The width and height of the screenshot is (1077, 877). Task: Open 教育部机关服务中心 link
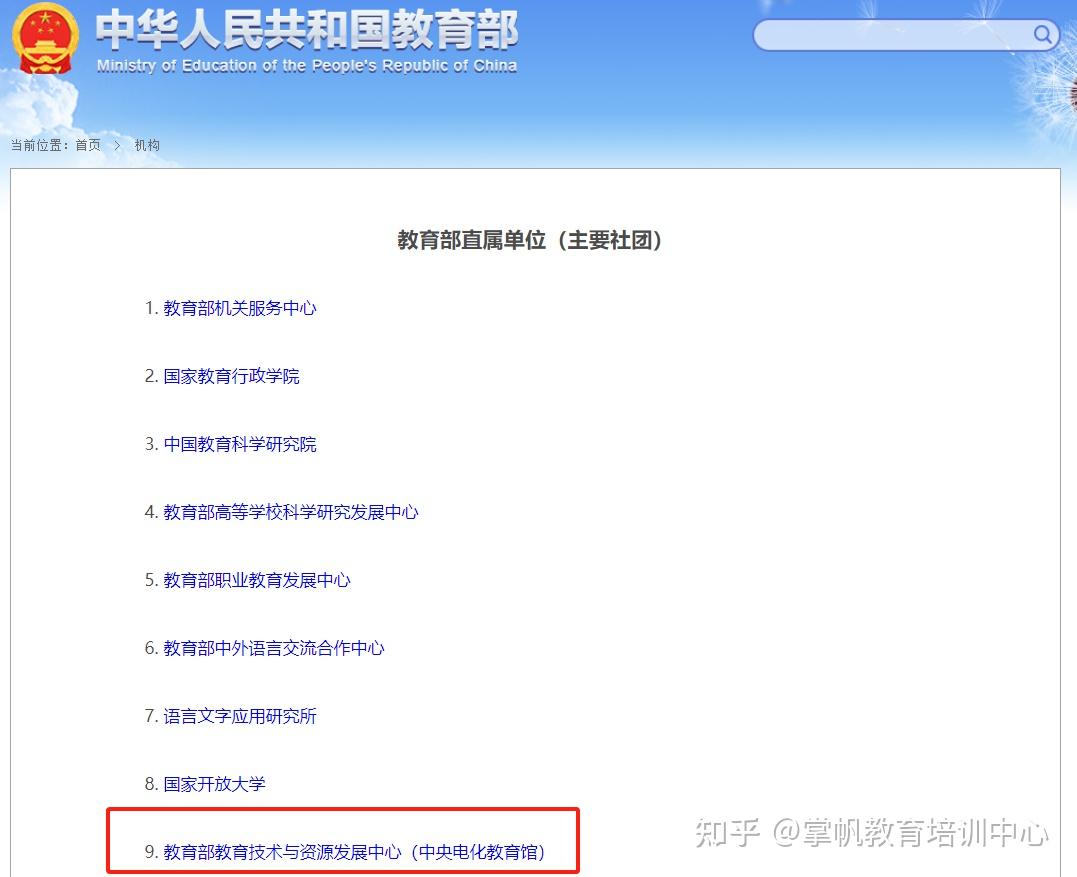(x=240, y=308)
